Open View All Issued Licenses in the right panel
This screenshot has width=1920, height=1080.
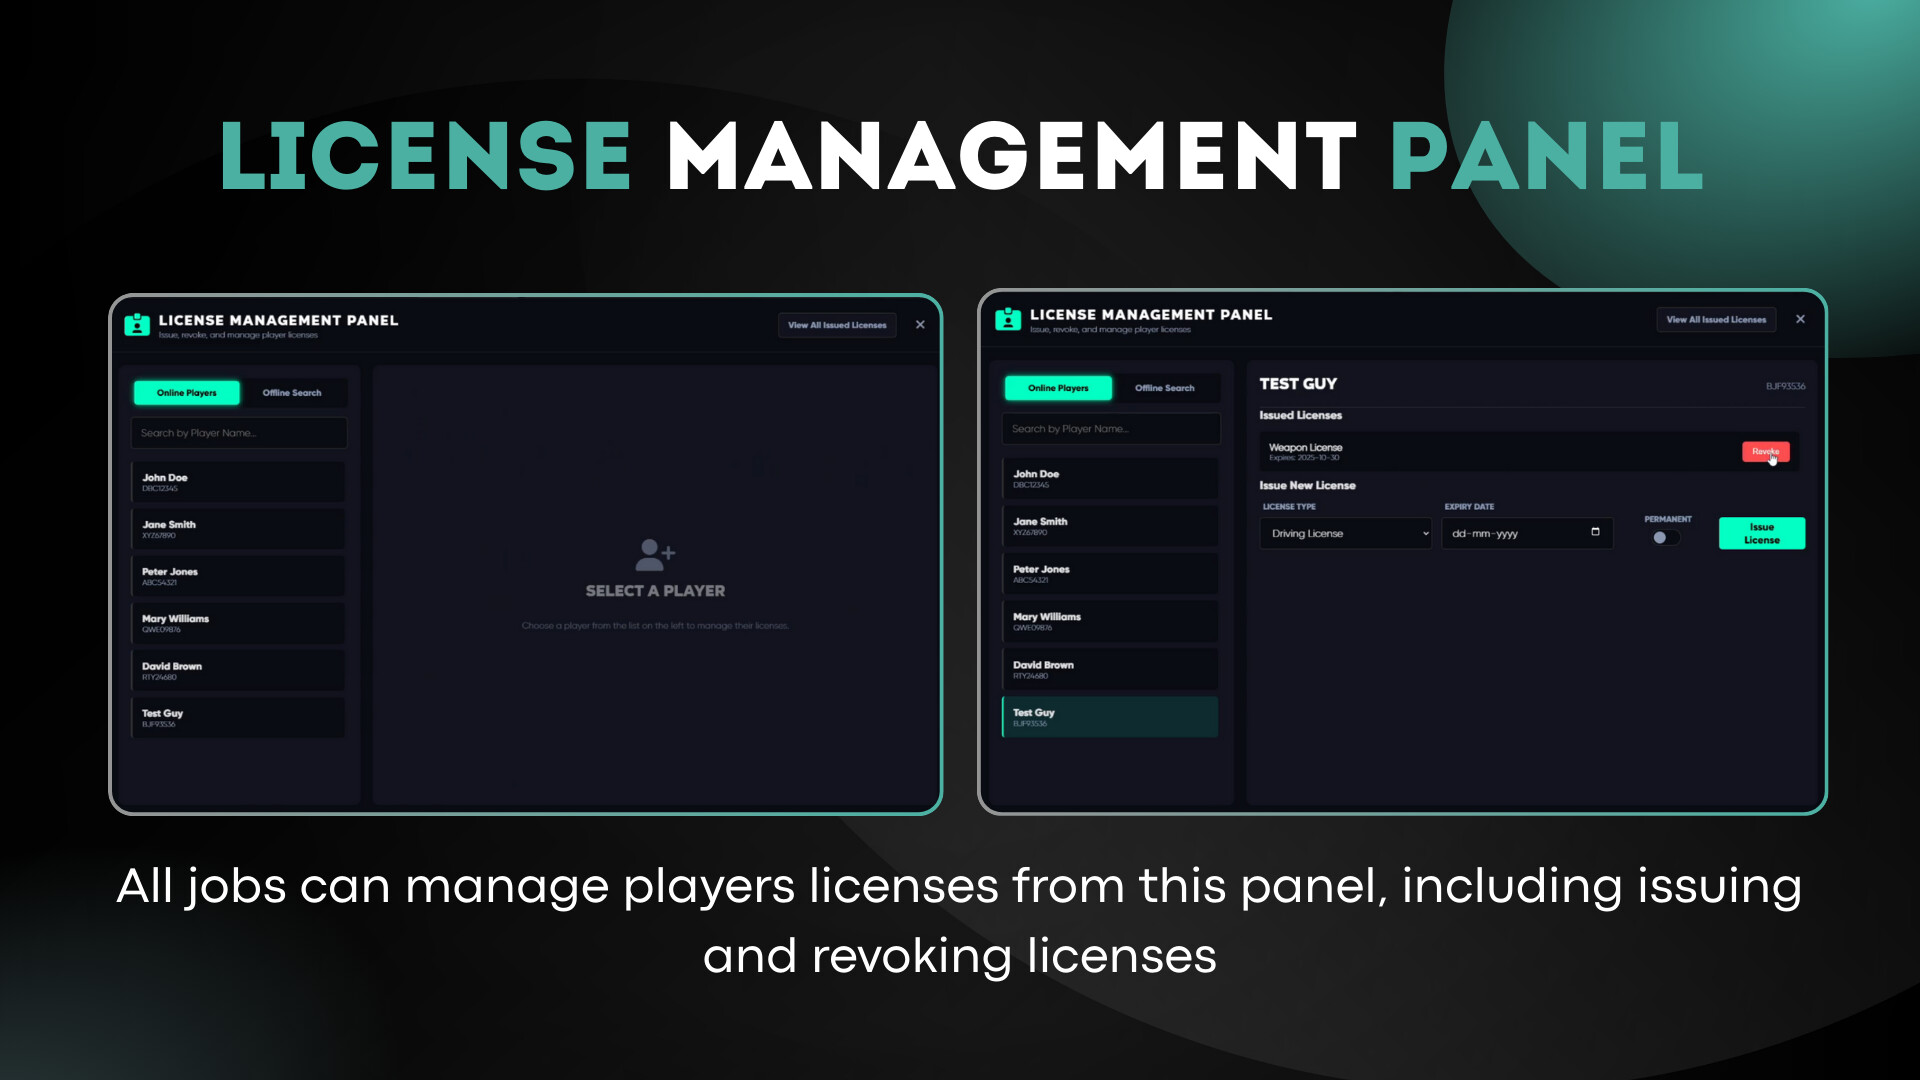pyautogui.click(x=1716, y=320)
